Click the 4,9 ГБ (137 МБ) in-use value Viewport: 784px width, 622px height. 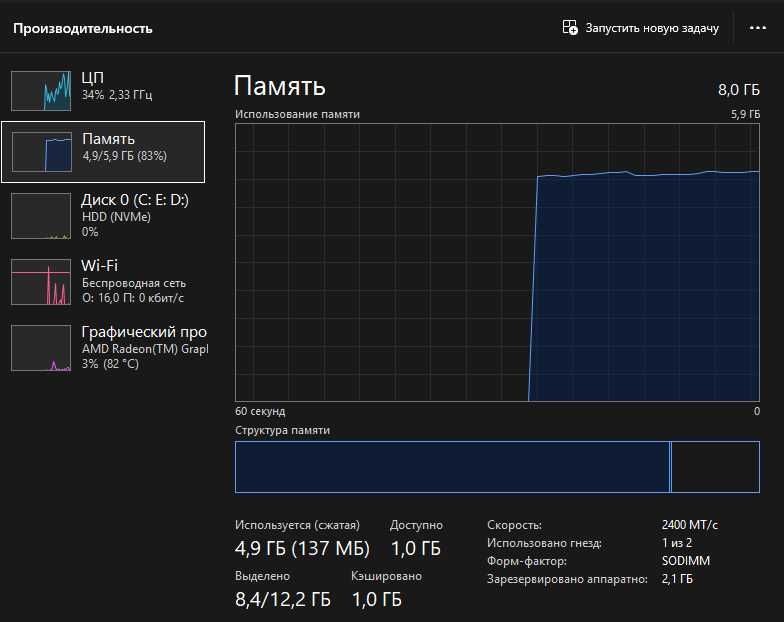[302, 548]
